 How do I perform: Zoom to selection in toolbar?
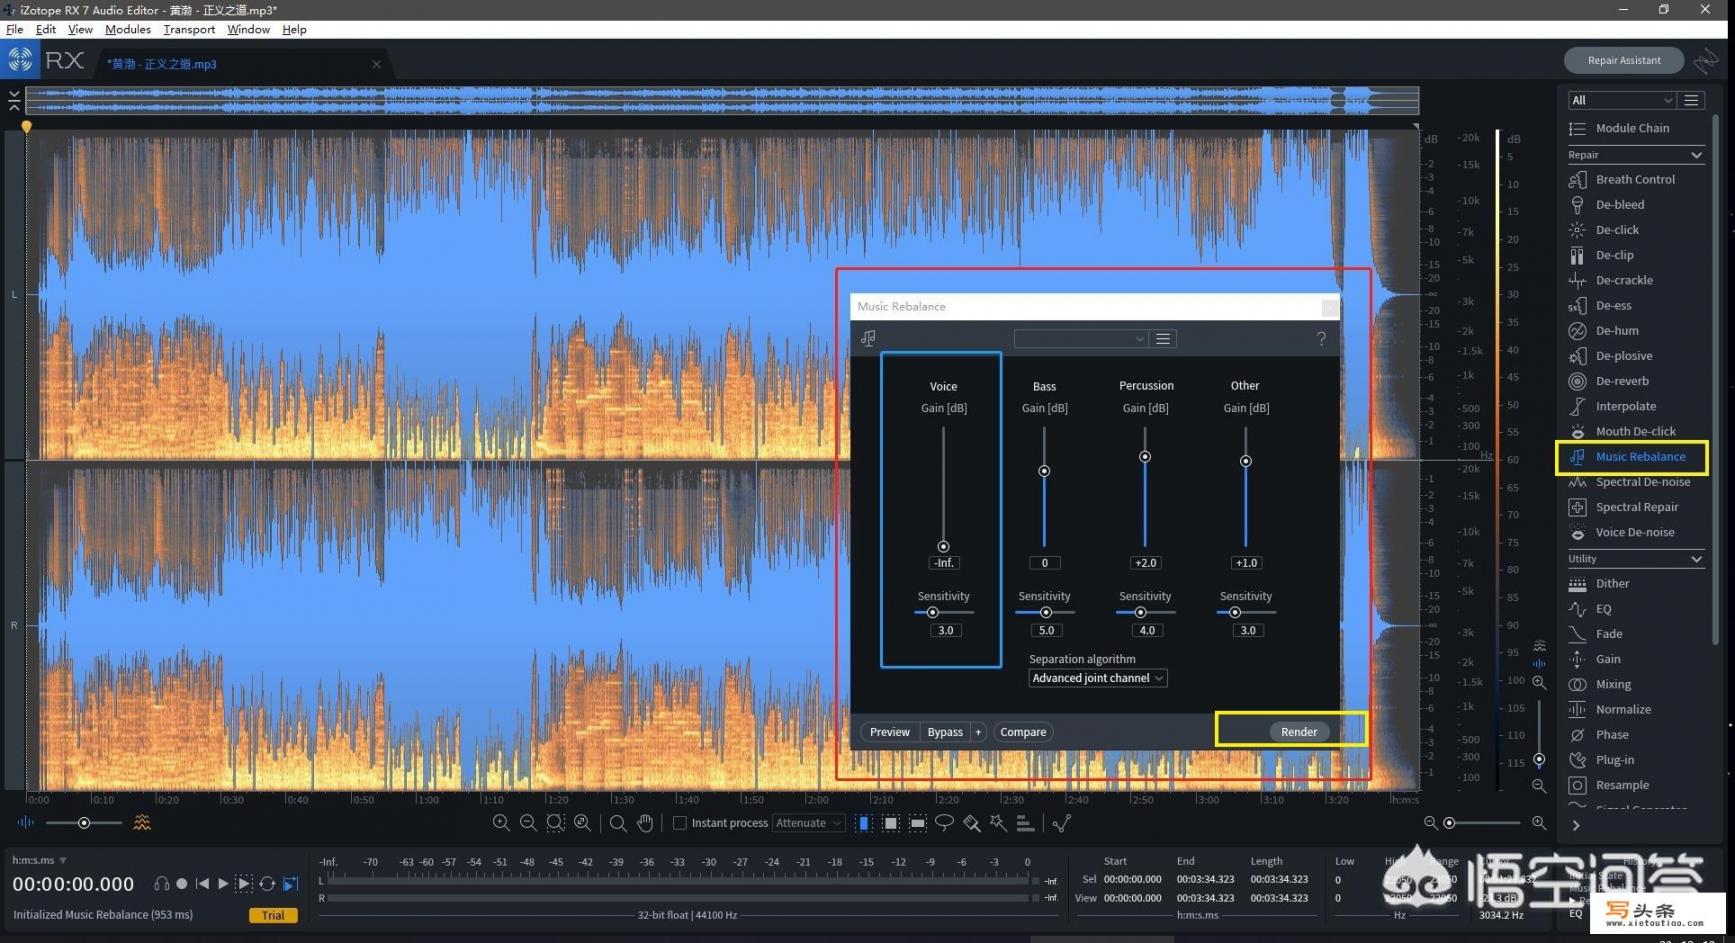point(555,823)
